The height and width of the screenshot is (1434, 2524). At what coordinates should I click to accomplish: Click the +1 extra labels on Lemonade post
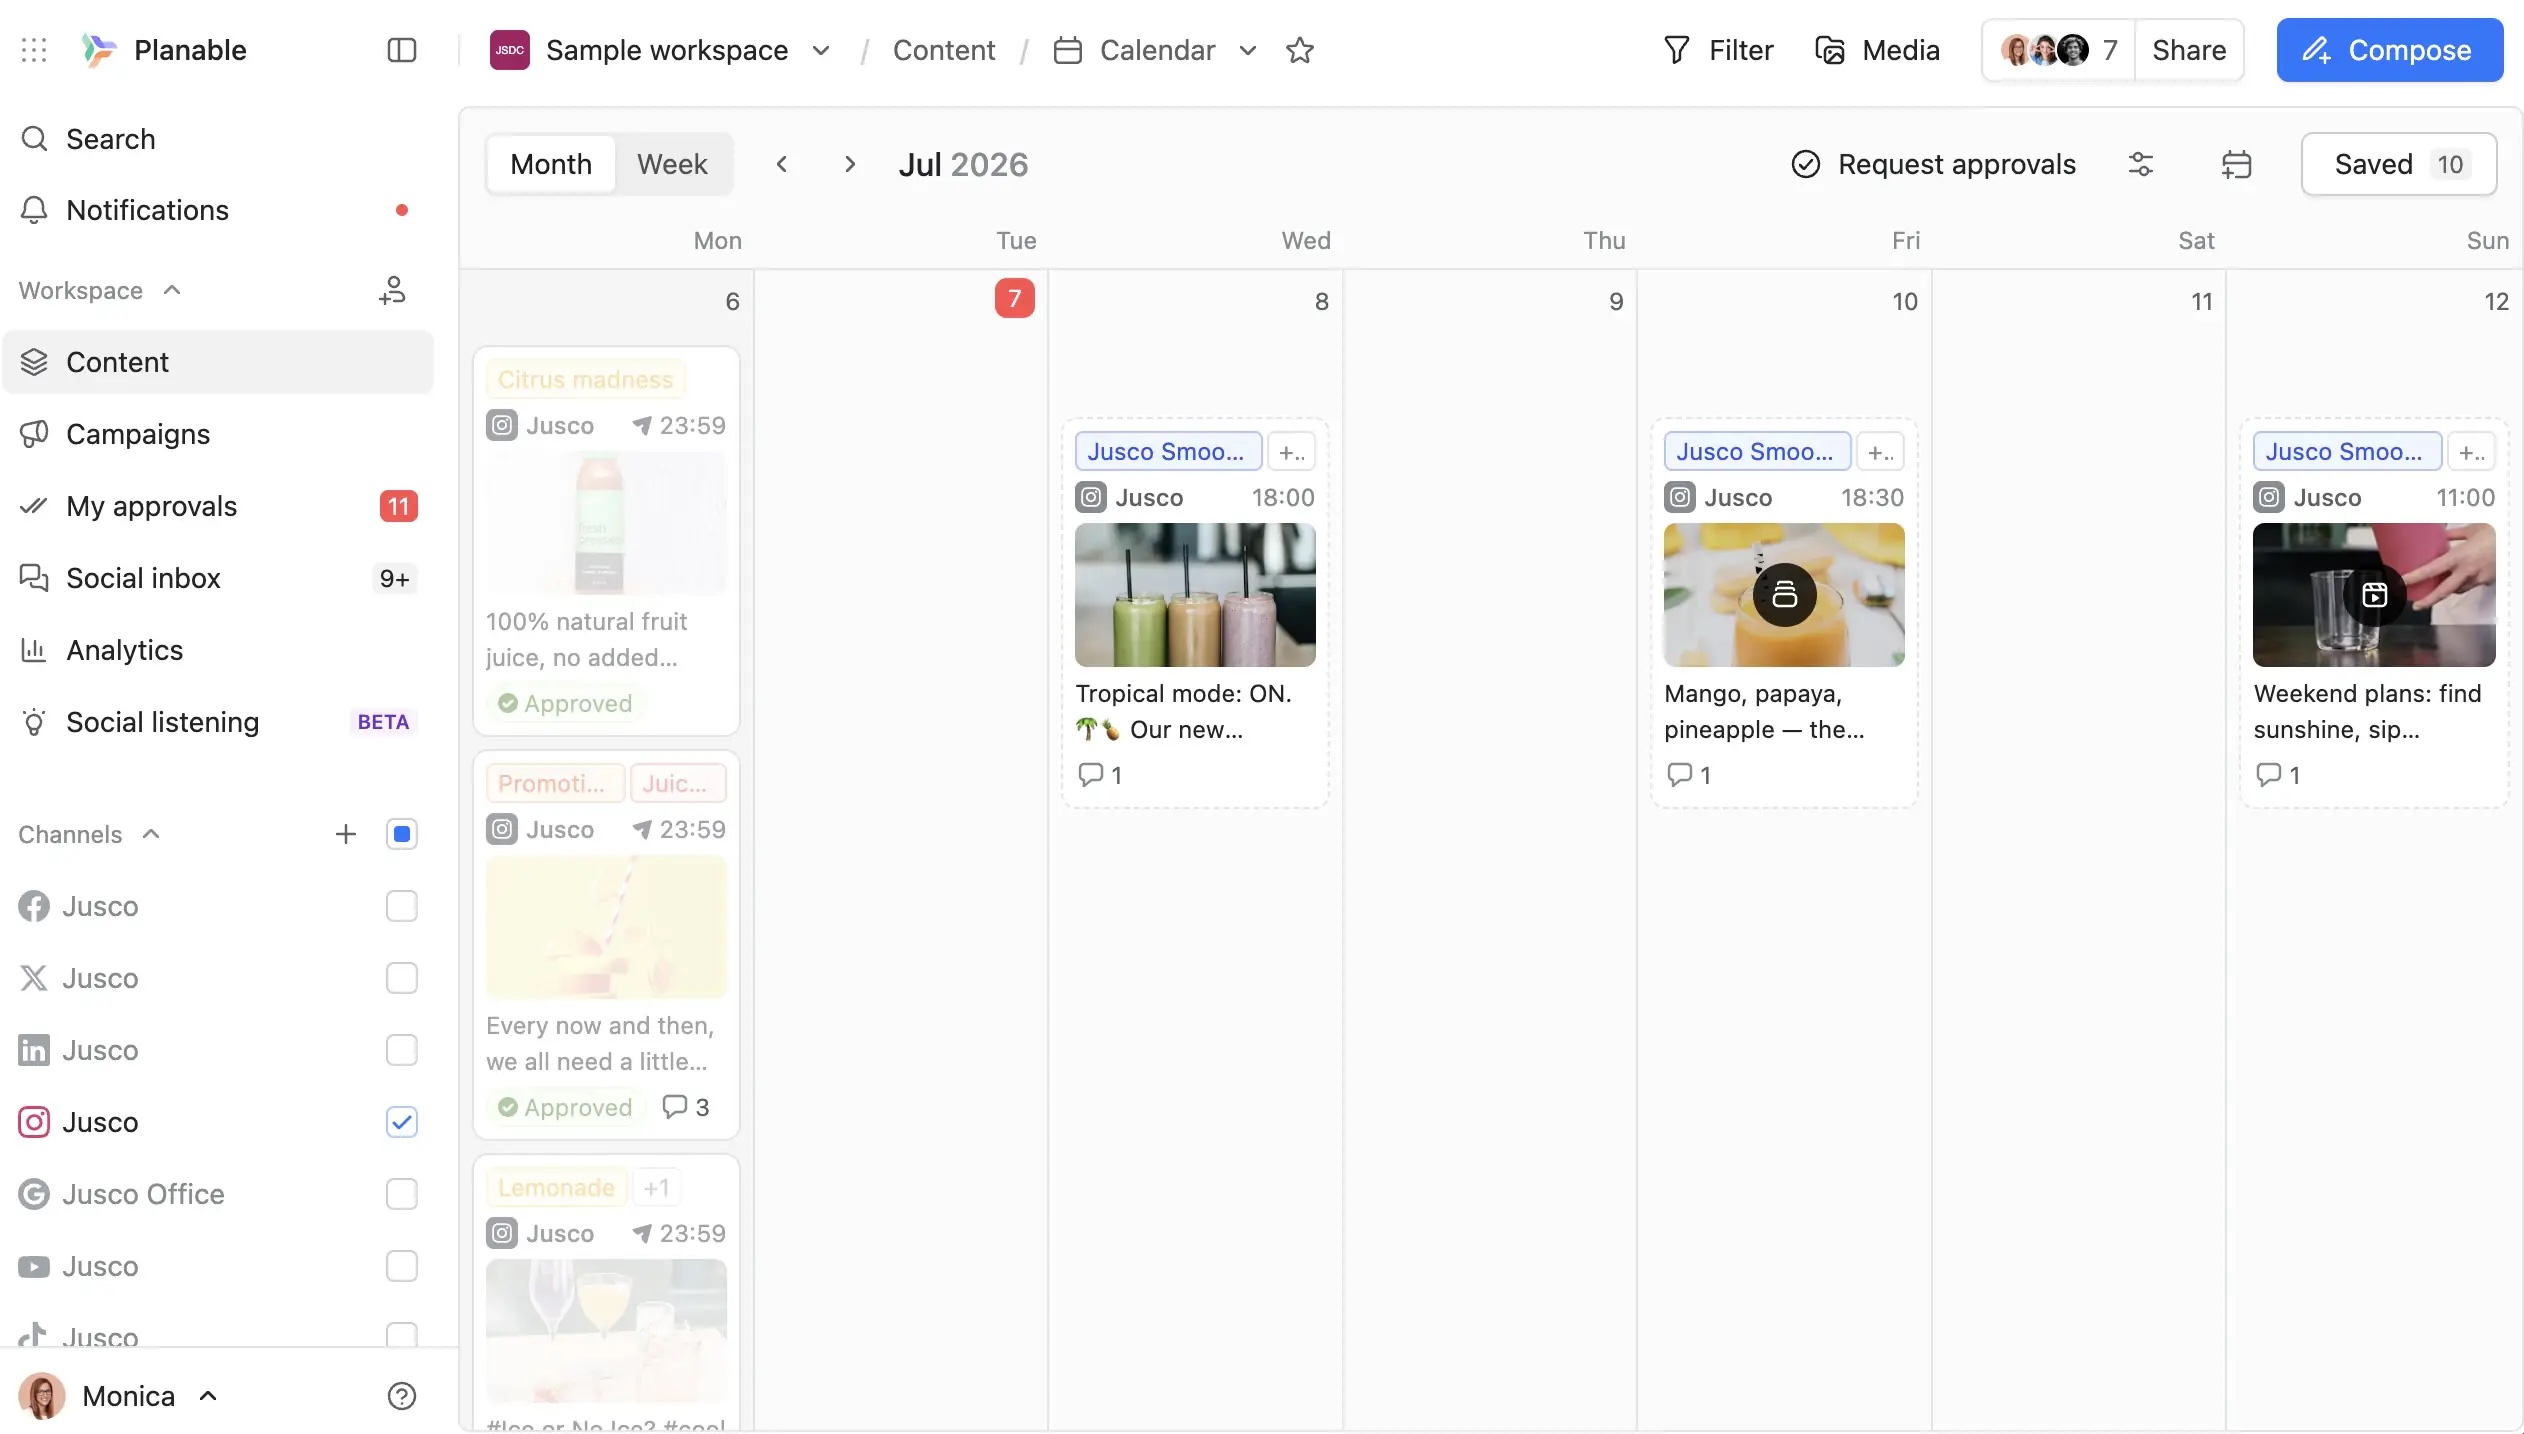point(656,1188)
